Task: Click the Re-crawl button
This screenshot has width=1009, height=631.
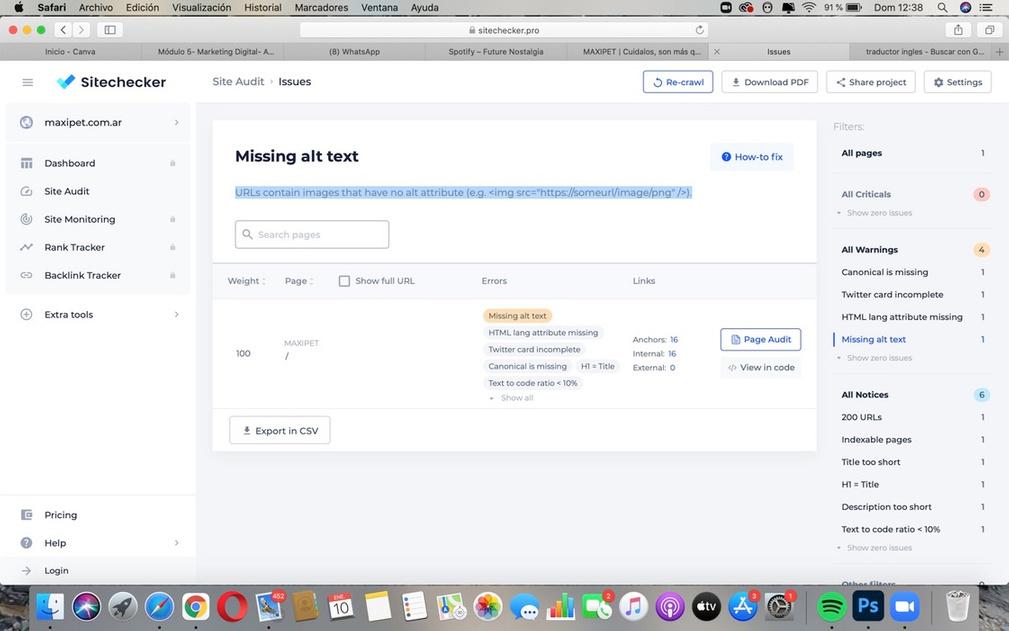Action: coord(678,82)
